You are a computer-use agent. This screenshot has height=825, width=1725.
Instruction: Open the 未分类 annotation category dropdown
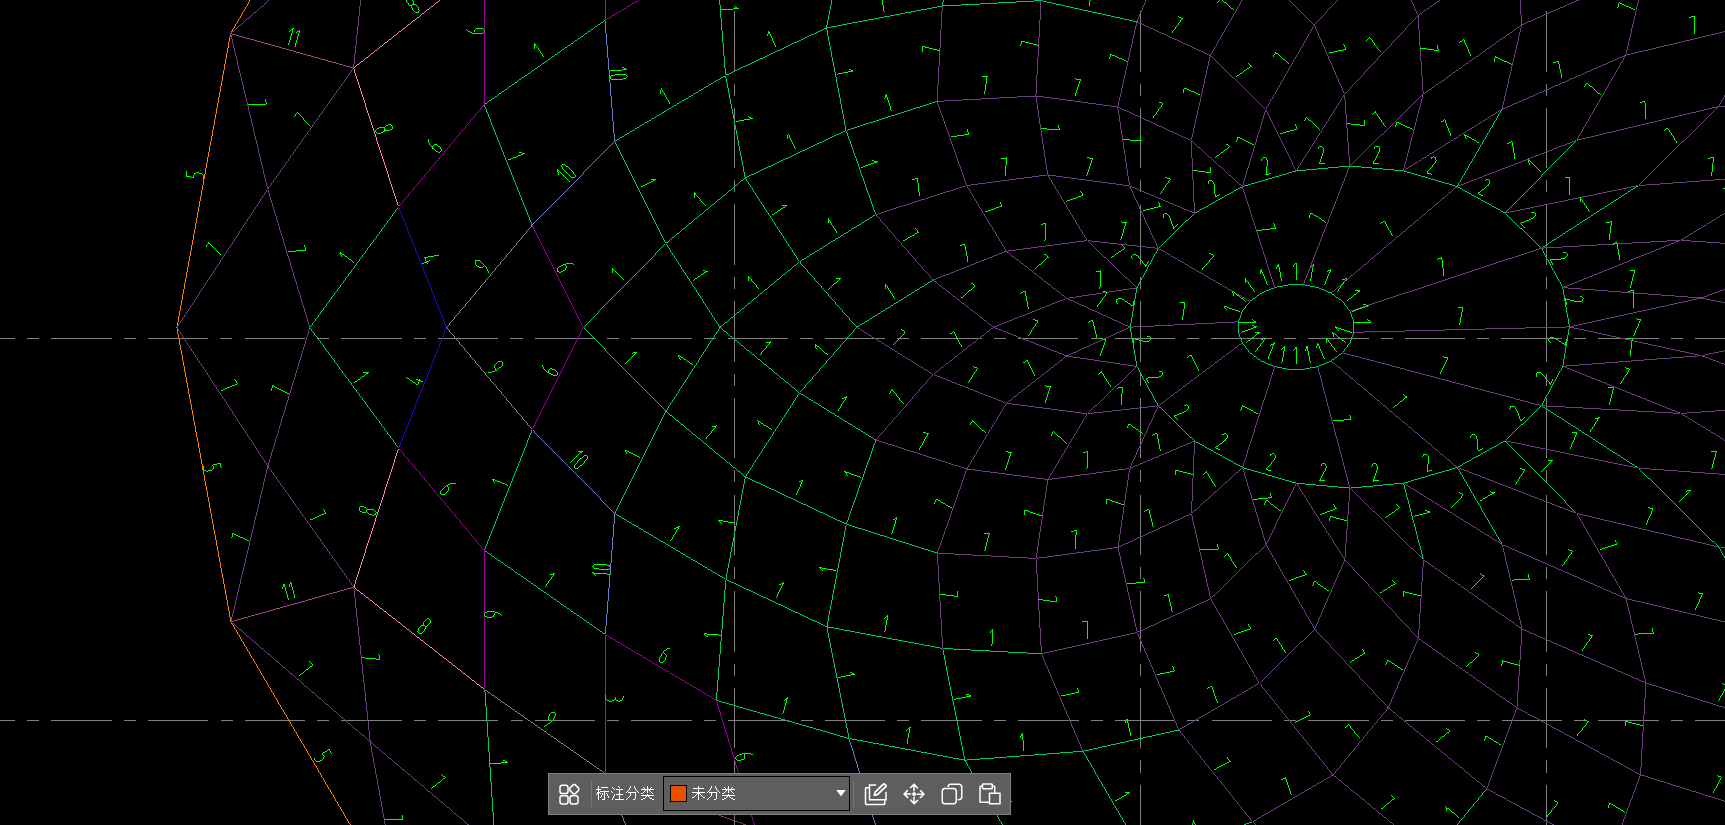pyautogui.click(x=757, y=794)
